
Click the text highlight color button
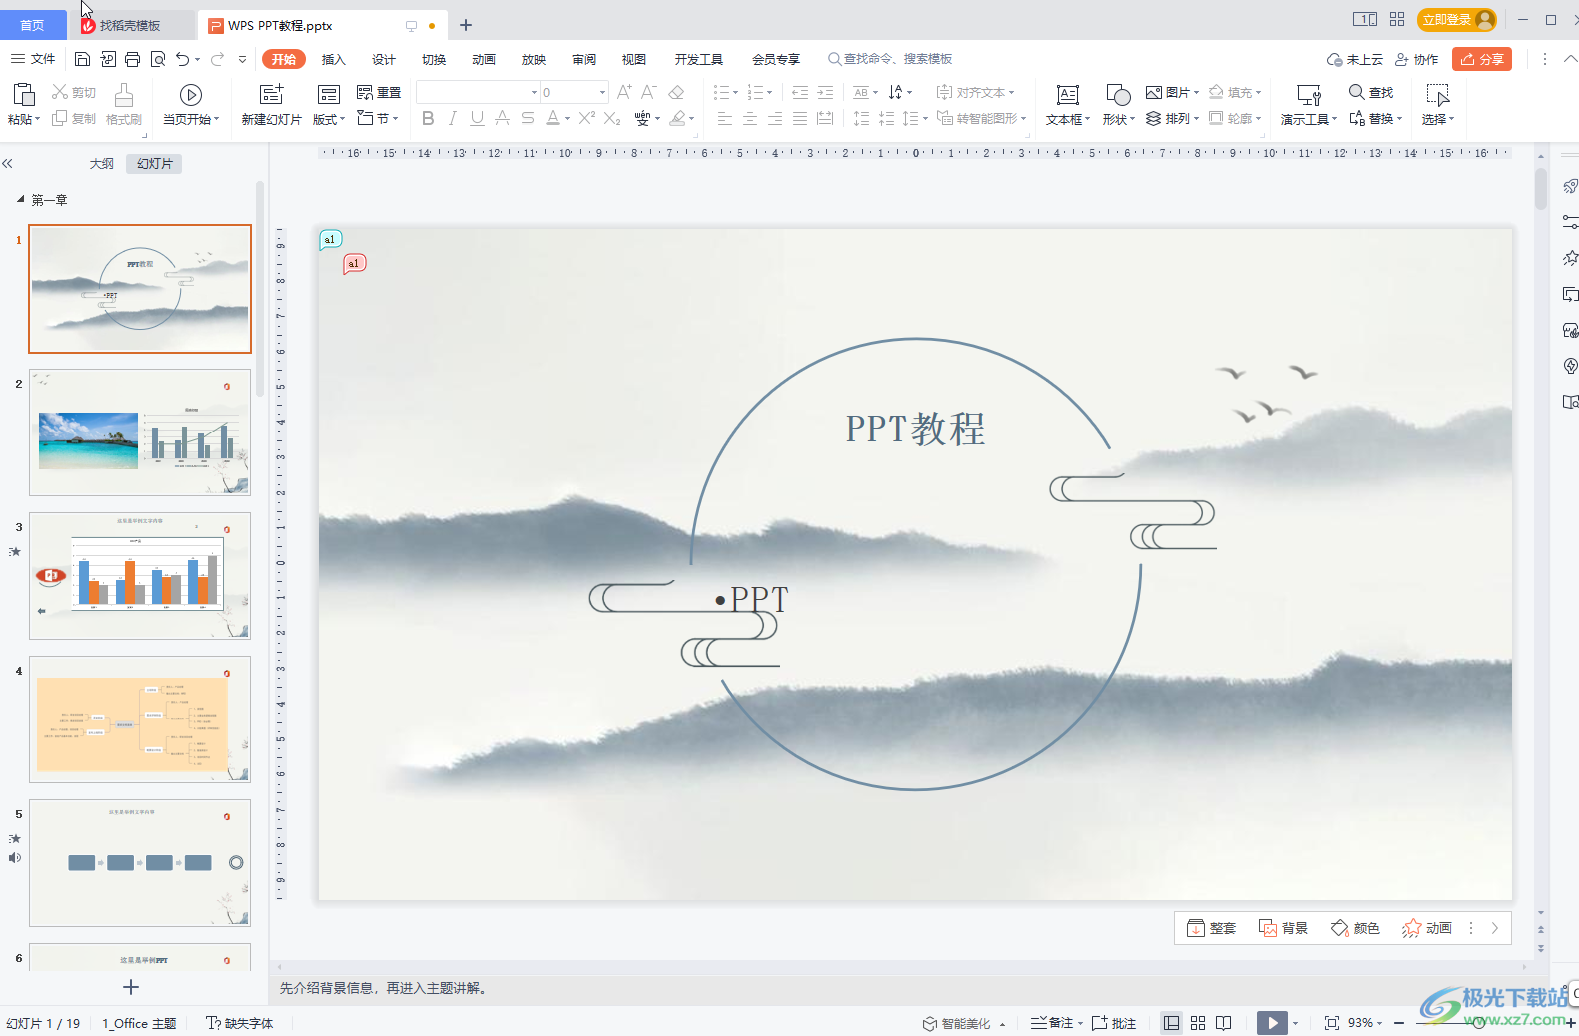coord(677,118)
